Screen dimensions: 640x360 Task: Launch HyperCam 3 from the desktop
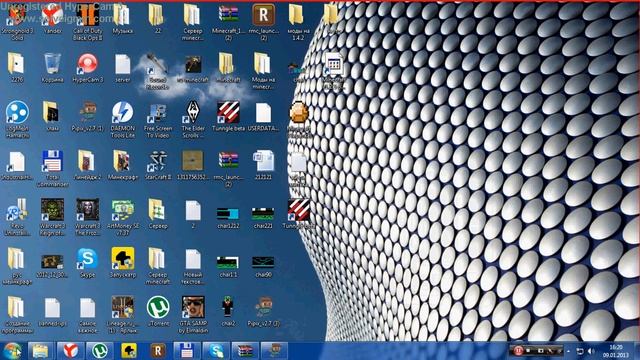pyautogui.click(x=87, y=68)
